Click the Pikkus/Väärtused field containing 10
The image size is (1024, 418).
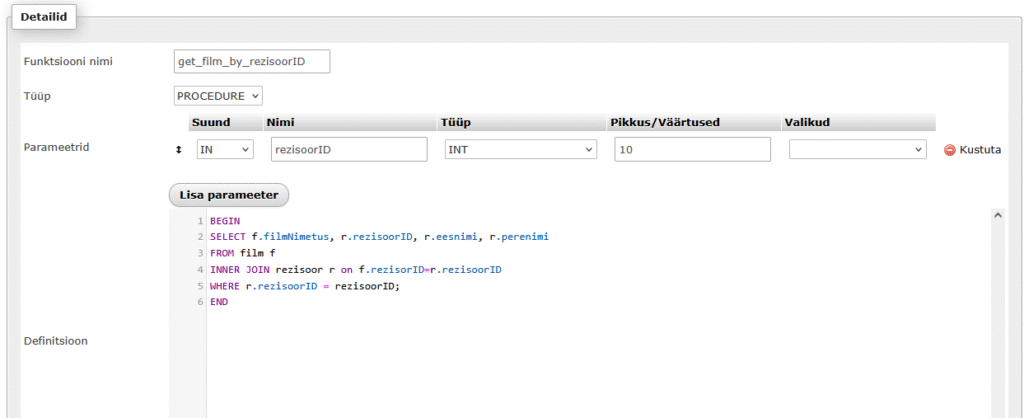[x=692, y=149]
